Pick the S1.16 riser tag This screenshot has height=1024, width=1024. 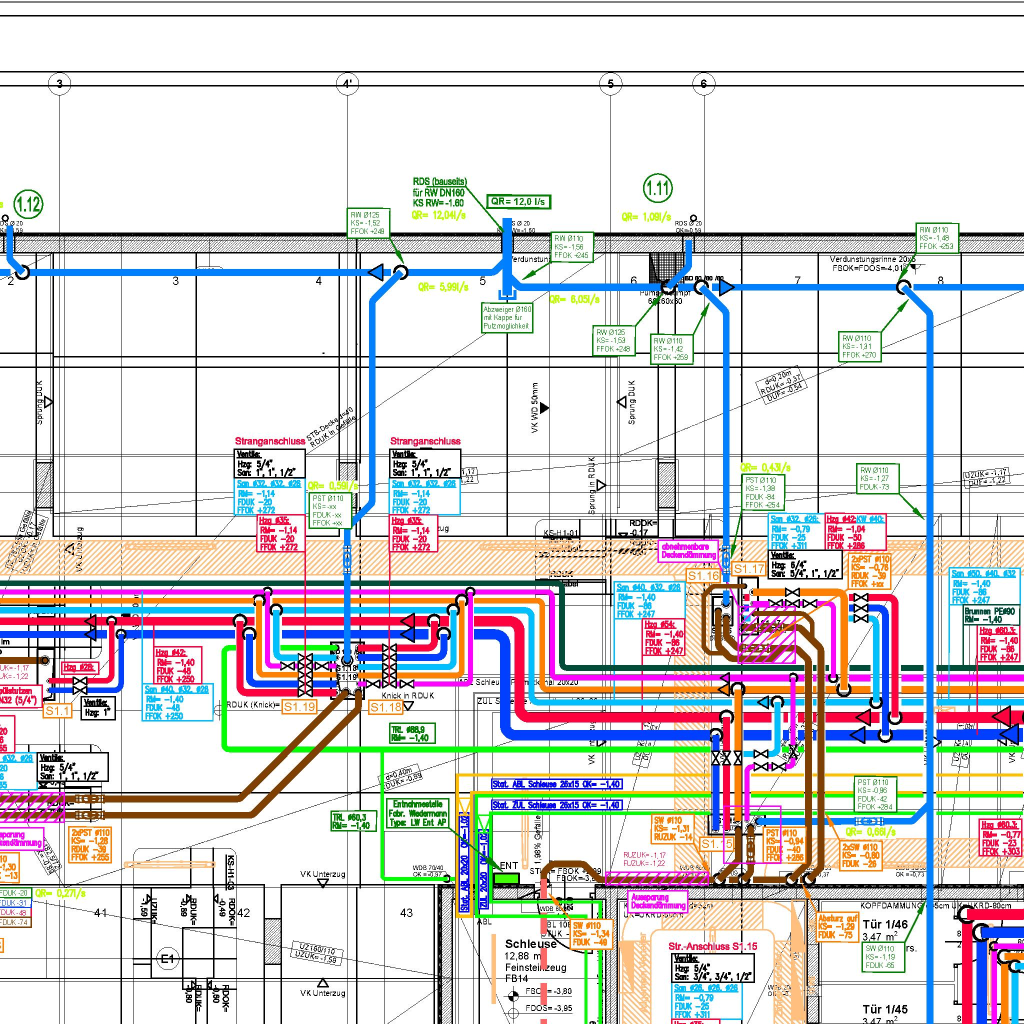click(703, 575)
